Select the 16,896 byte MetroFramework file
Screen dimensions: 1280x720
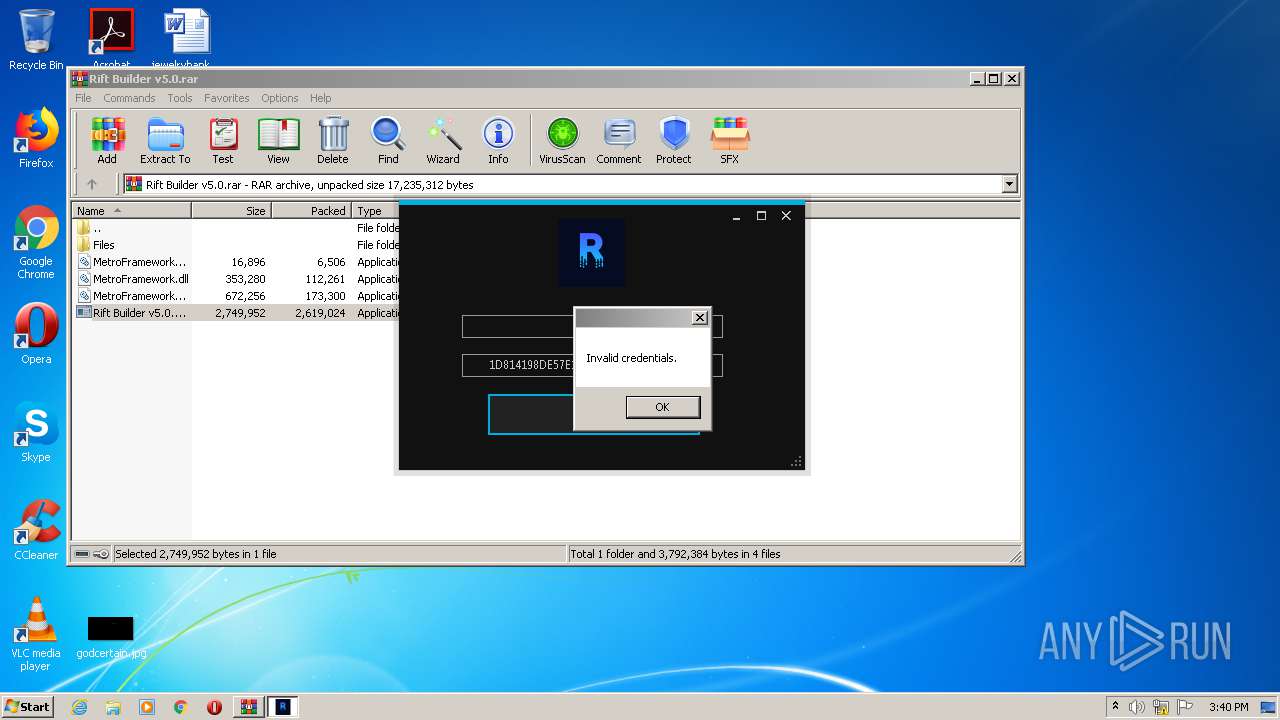[x=236, y=262]
